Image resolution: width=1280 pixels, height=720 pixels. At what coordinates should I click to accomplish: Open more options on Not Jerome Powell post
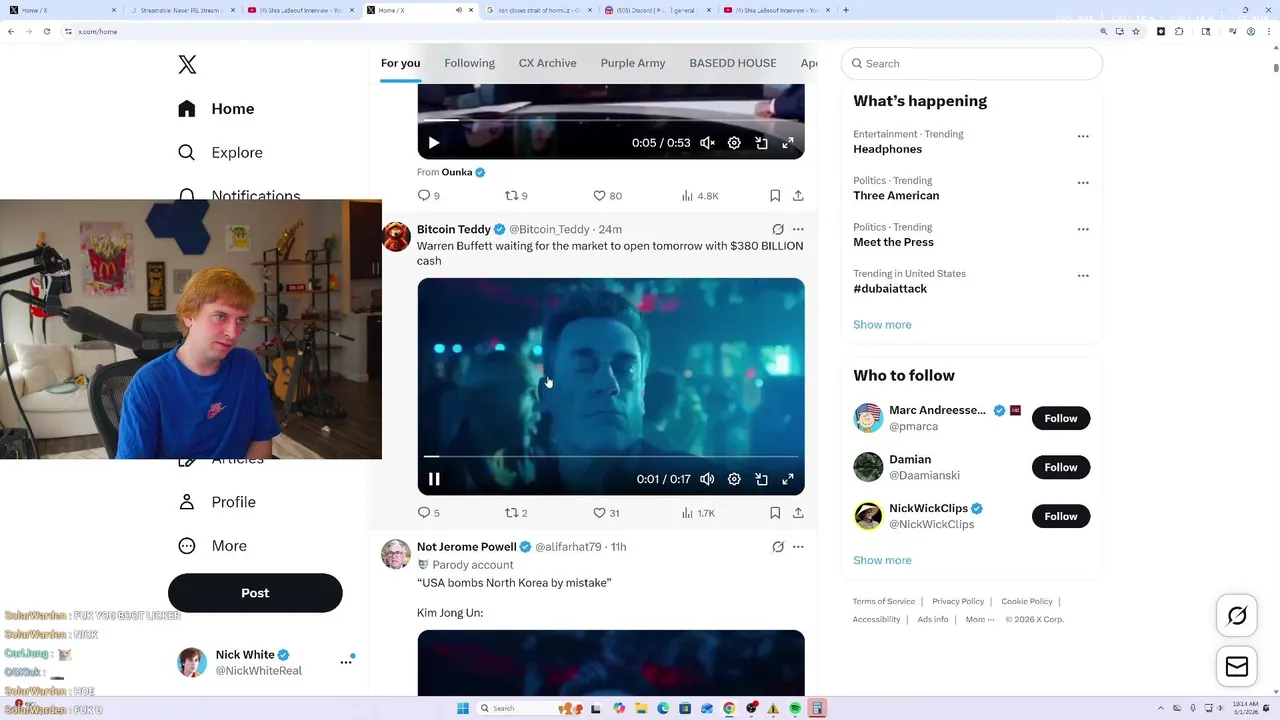pyautogui.click(x=798, y=547)
